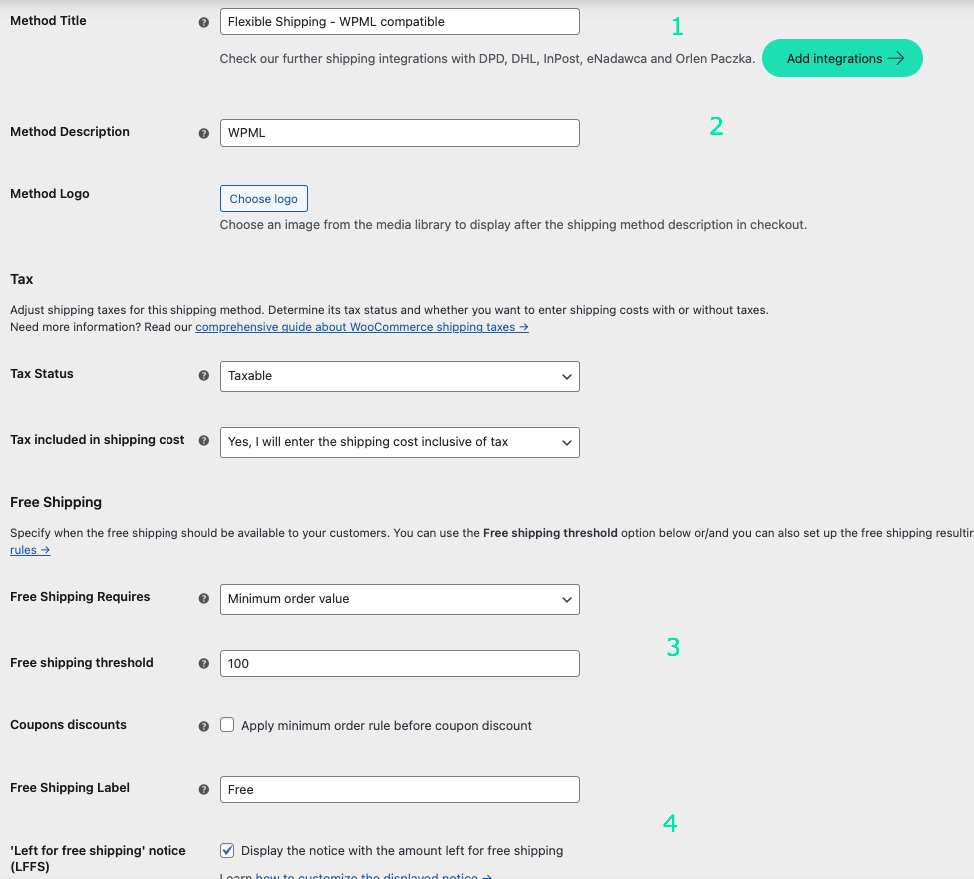Image resolution: width=974 pixels, height=879 pixels.
Task: Open the Tax Status dropdown
Action: coord(399,376)
